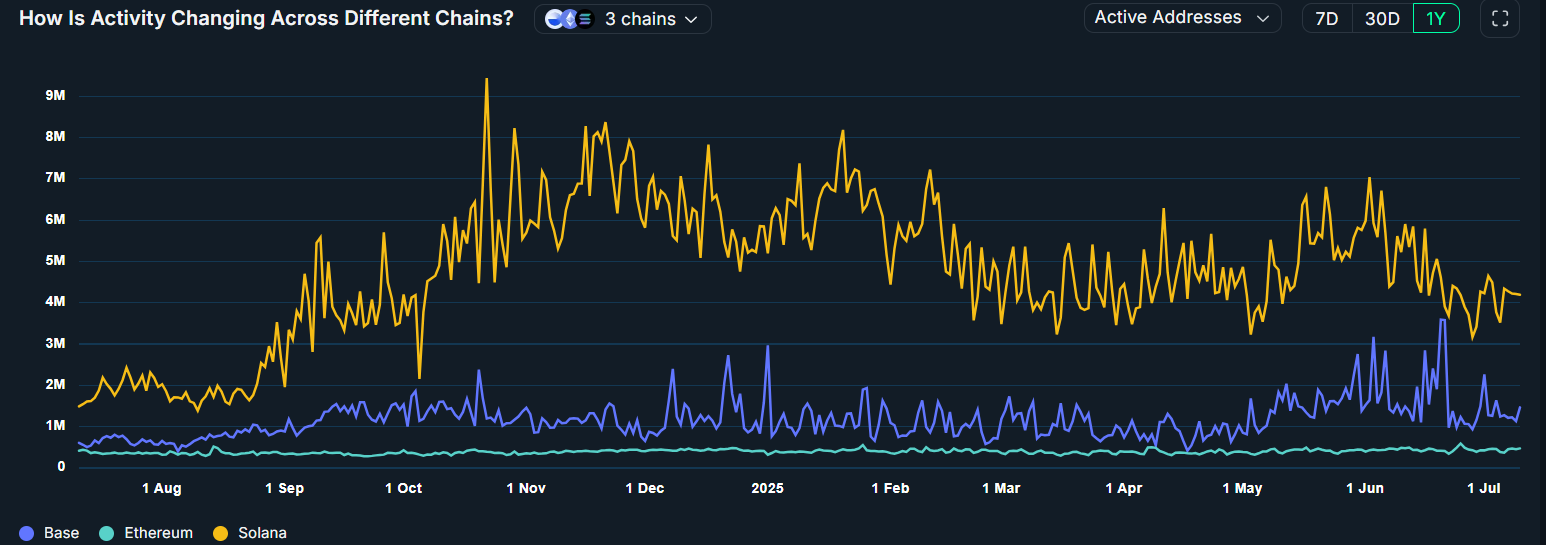
Task: Click the 1 Dec x-axis label
Action: 645,489
